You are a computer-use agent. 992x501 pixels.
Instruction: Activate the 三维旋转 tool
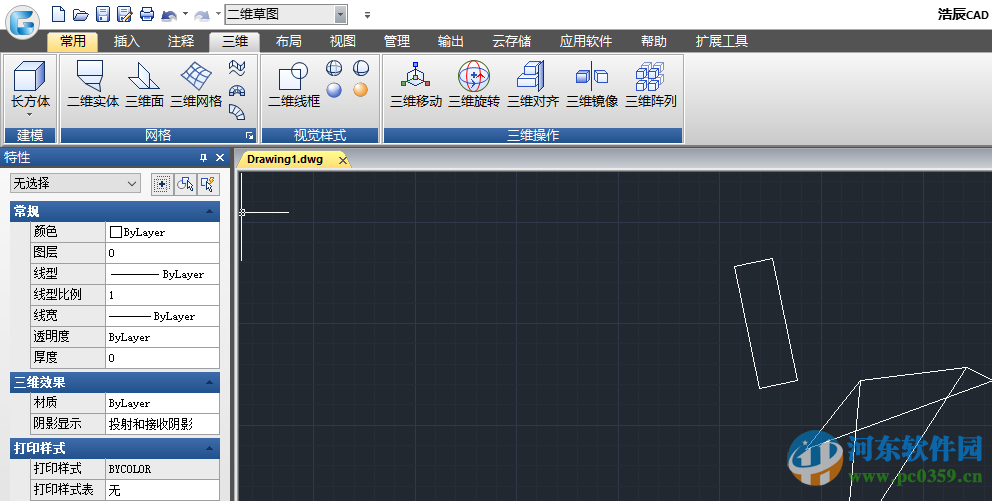coord(474,84)
